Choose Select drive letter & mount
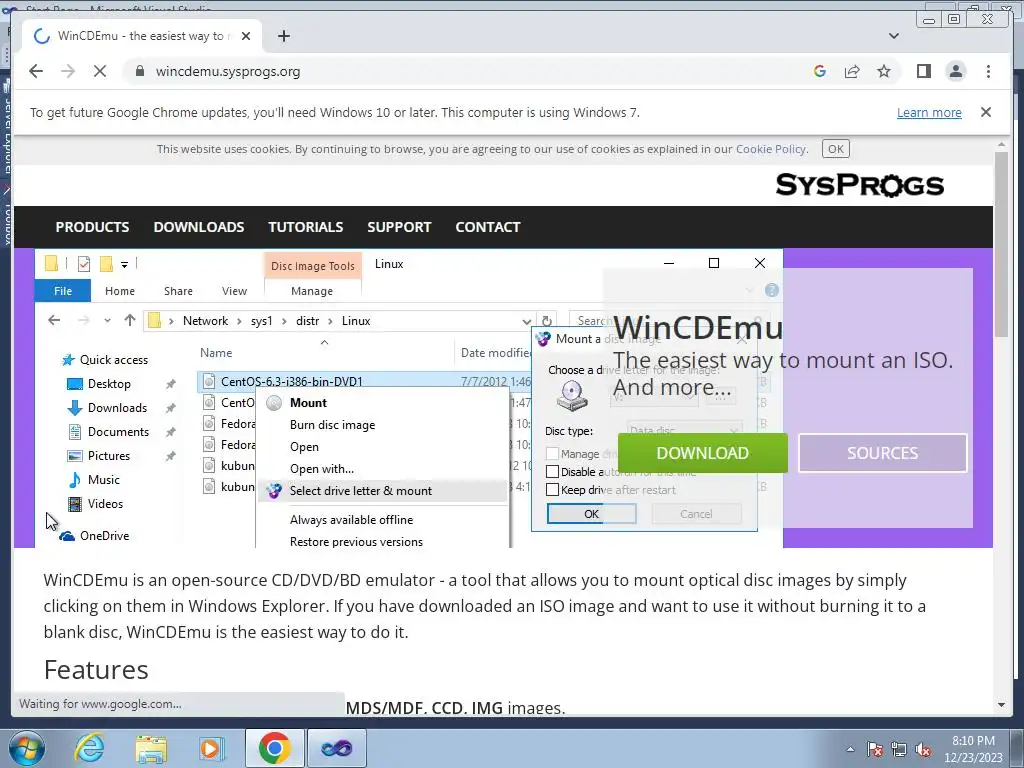 pos(383,490)
